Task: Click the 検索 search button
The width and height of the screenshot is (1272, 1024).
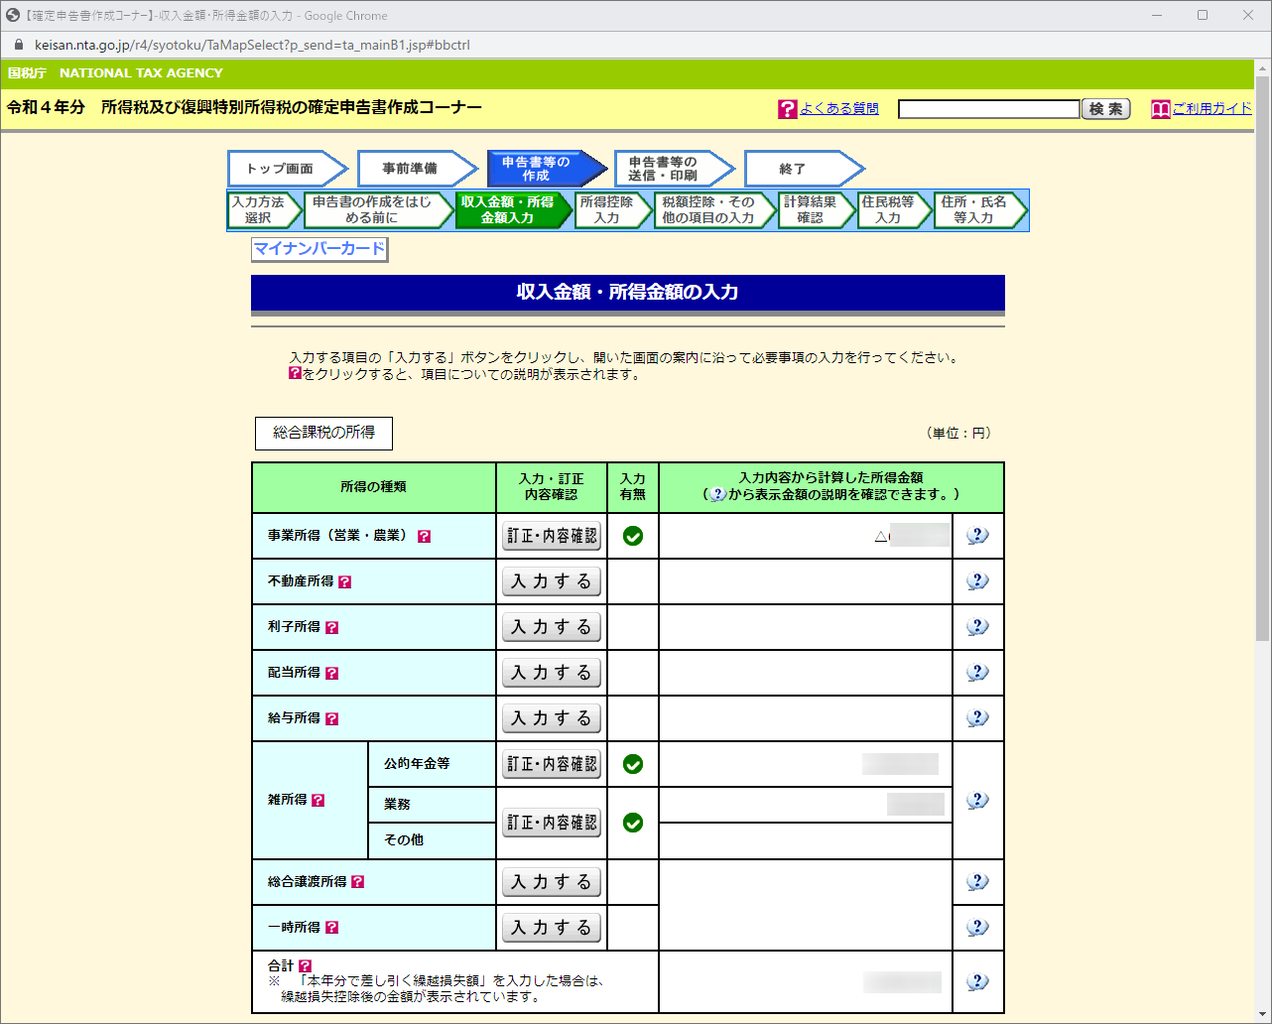Action: (x=1106, y=109)
